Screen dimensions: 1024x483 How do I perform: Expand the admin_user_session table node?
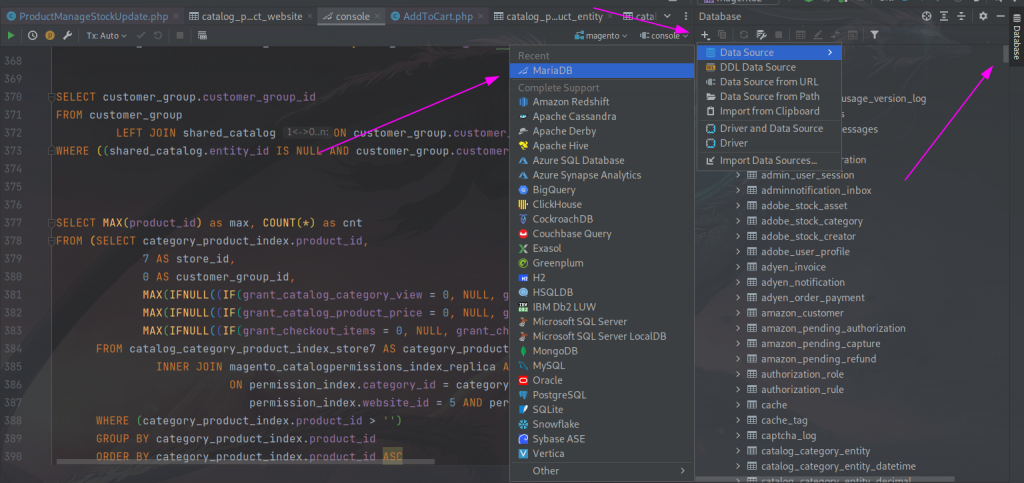(738, 175)
